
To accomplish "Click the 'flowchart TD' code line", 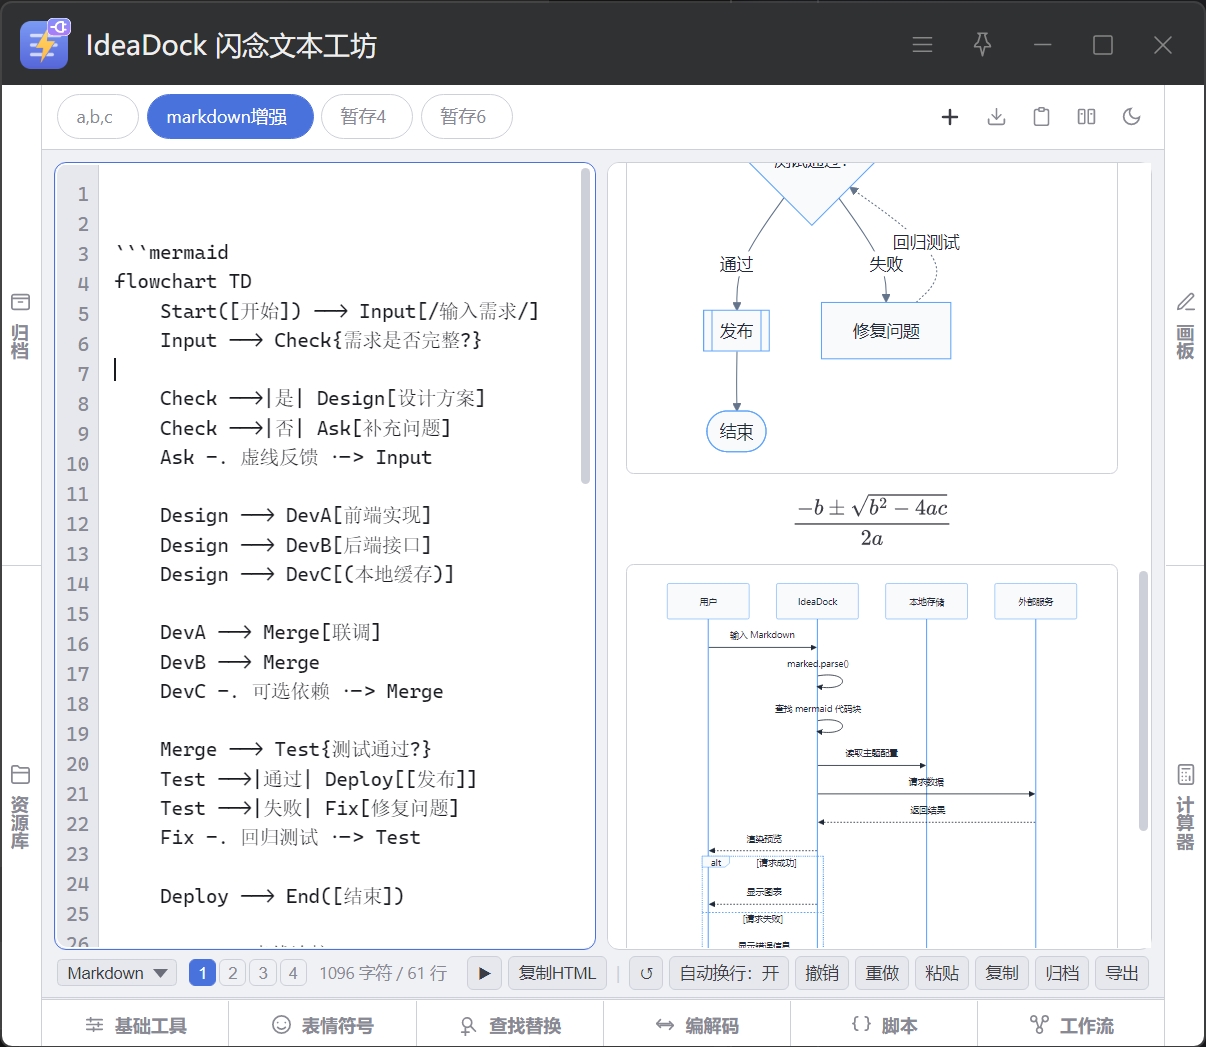I will pos(183,281).
